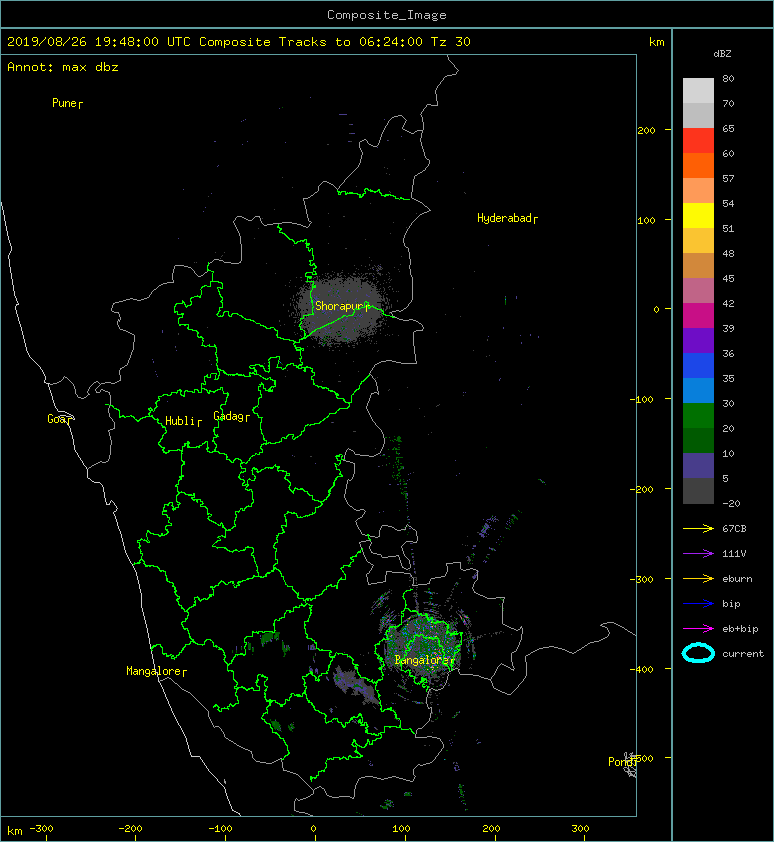Click the 'Annot: max dbz' annotation
The image size is (774, 842).
click(x=63, y=67)
